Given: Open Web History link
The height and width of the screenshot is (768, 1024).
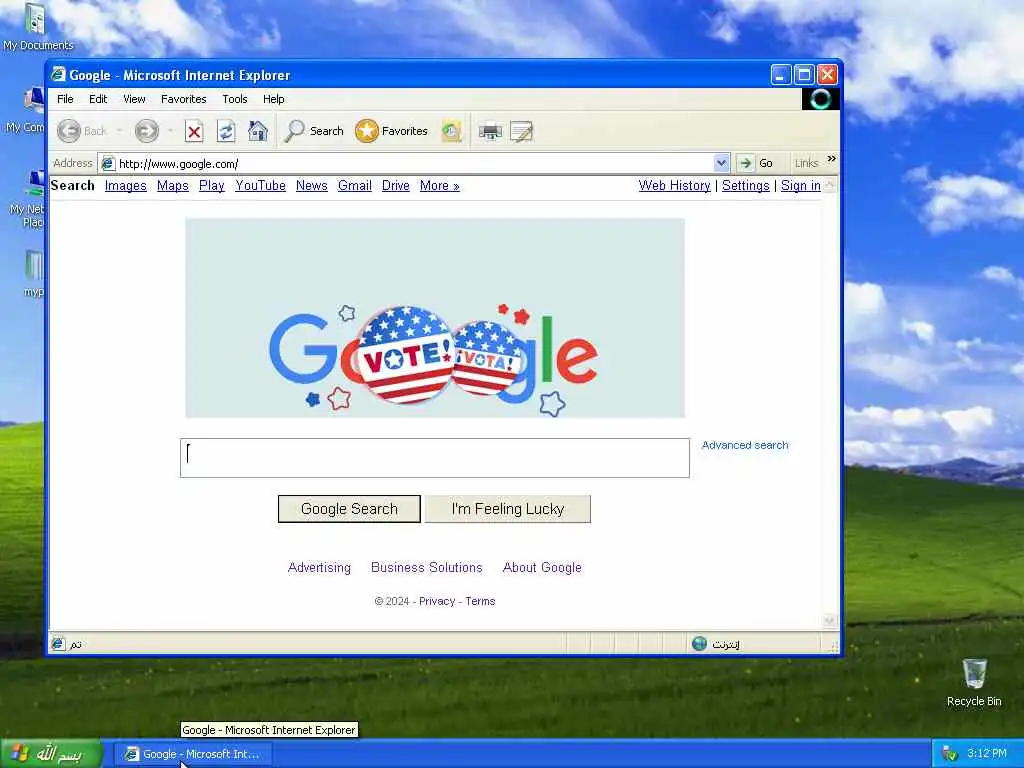Looking at the screenshot, I should pos(675,185).
